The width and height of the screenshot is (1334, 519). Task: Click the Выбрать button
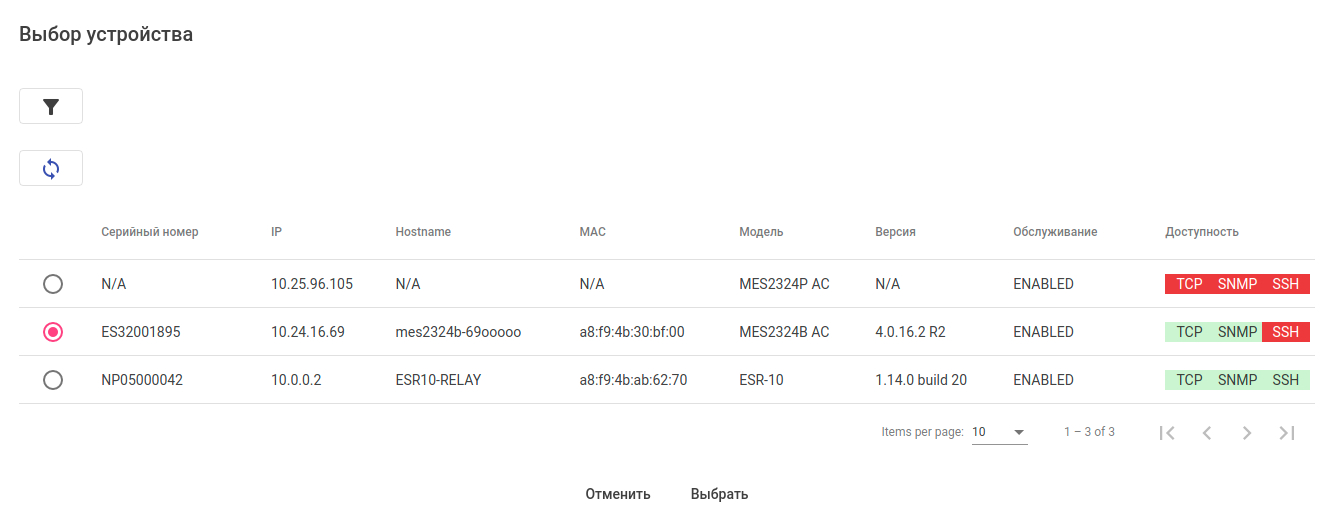click(719, 494)
